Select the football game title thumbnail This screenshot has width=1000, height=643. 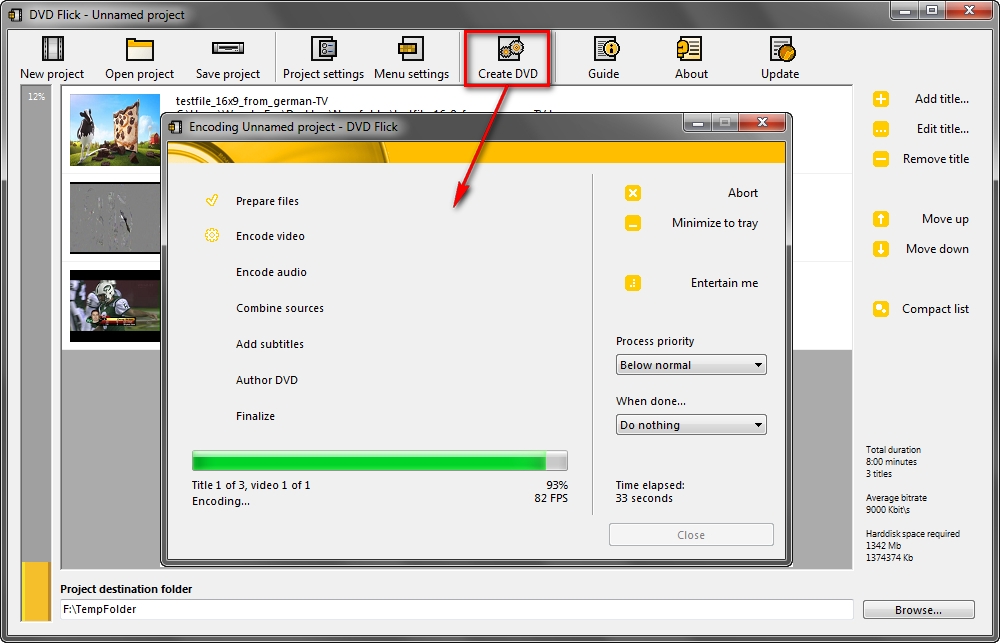[x=115, y=306]
